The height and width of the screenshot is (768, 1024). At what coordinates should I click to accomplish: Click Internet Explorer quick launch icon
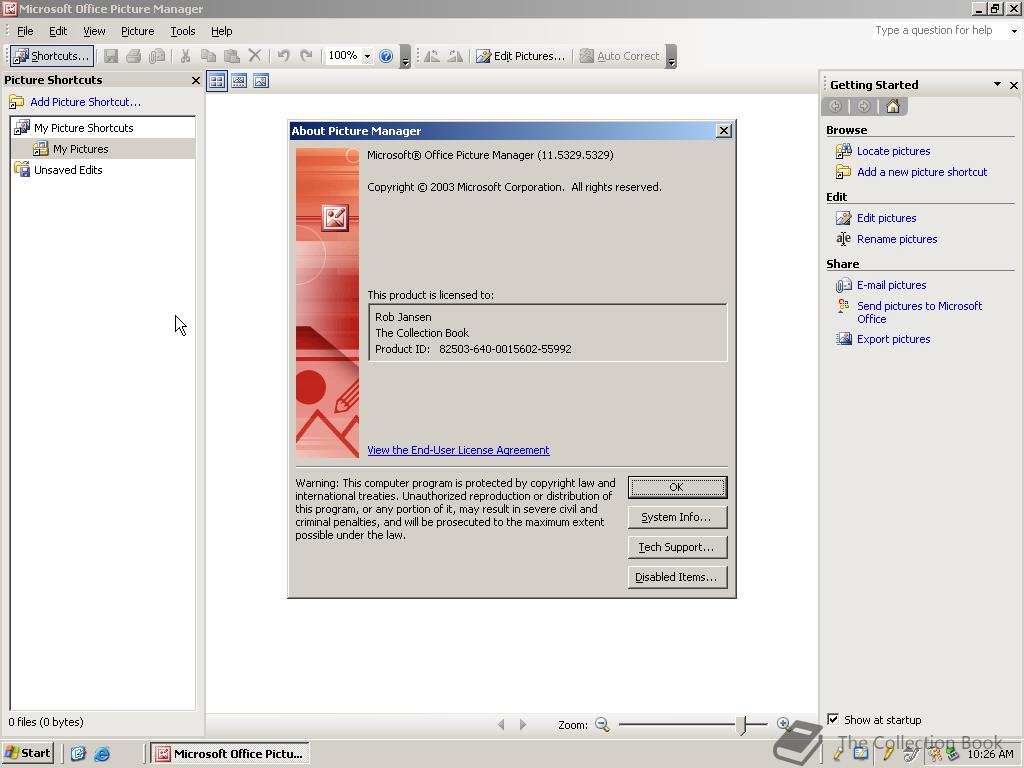(102, 754)
